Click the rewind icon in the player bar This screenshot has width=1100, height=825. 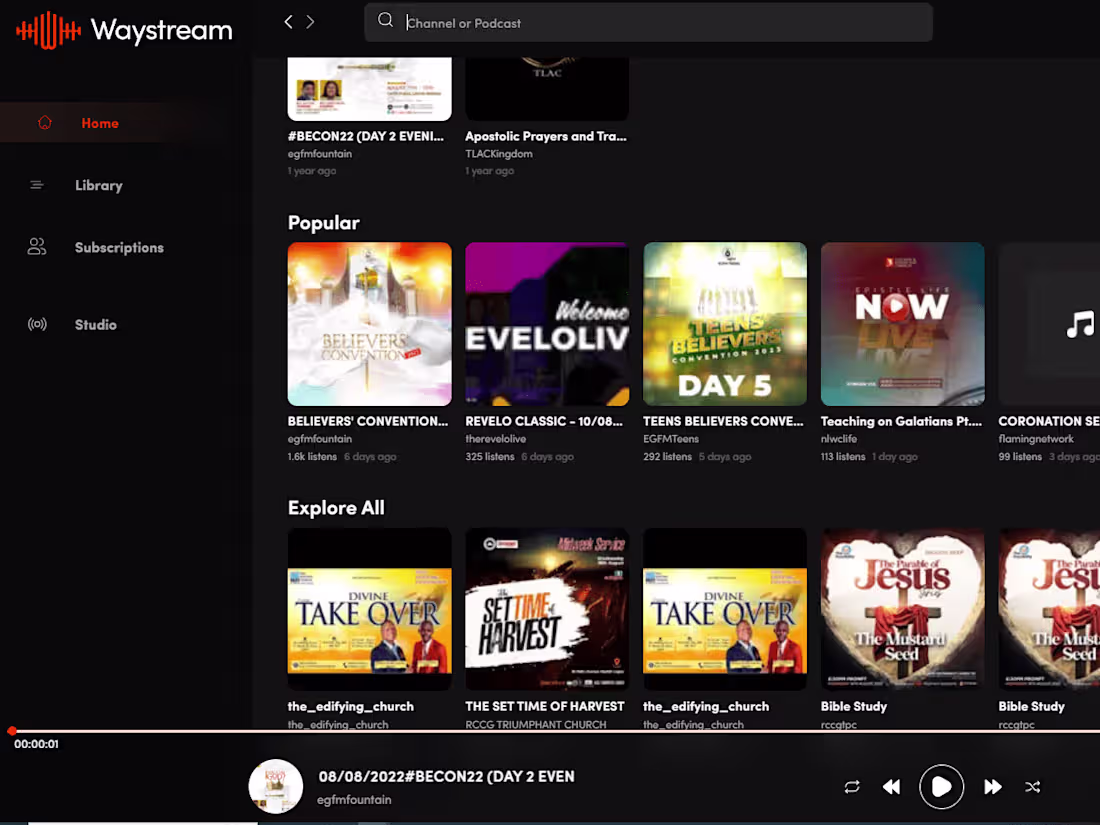pos(891,787)
